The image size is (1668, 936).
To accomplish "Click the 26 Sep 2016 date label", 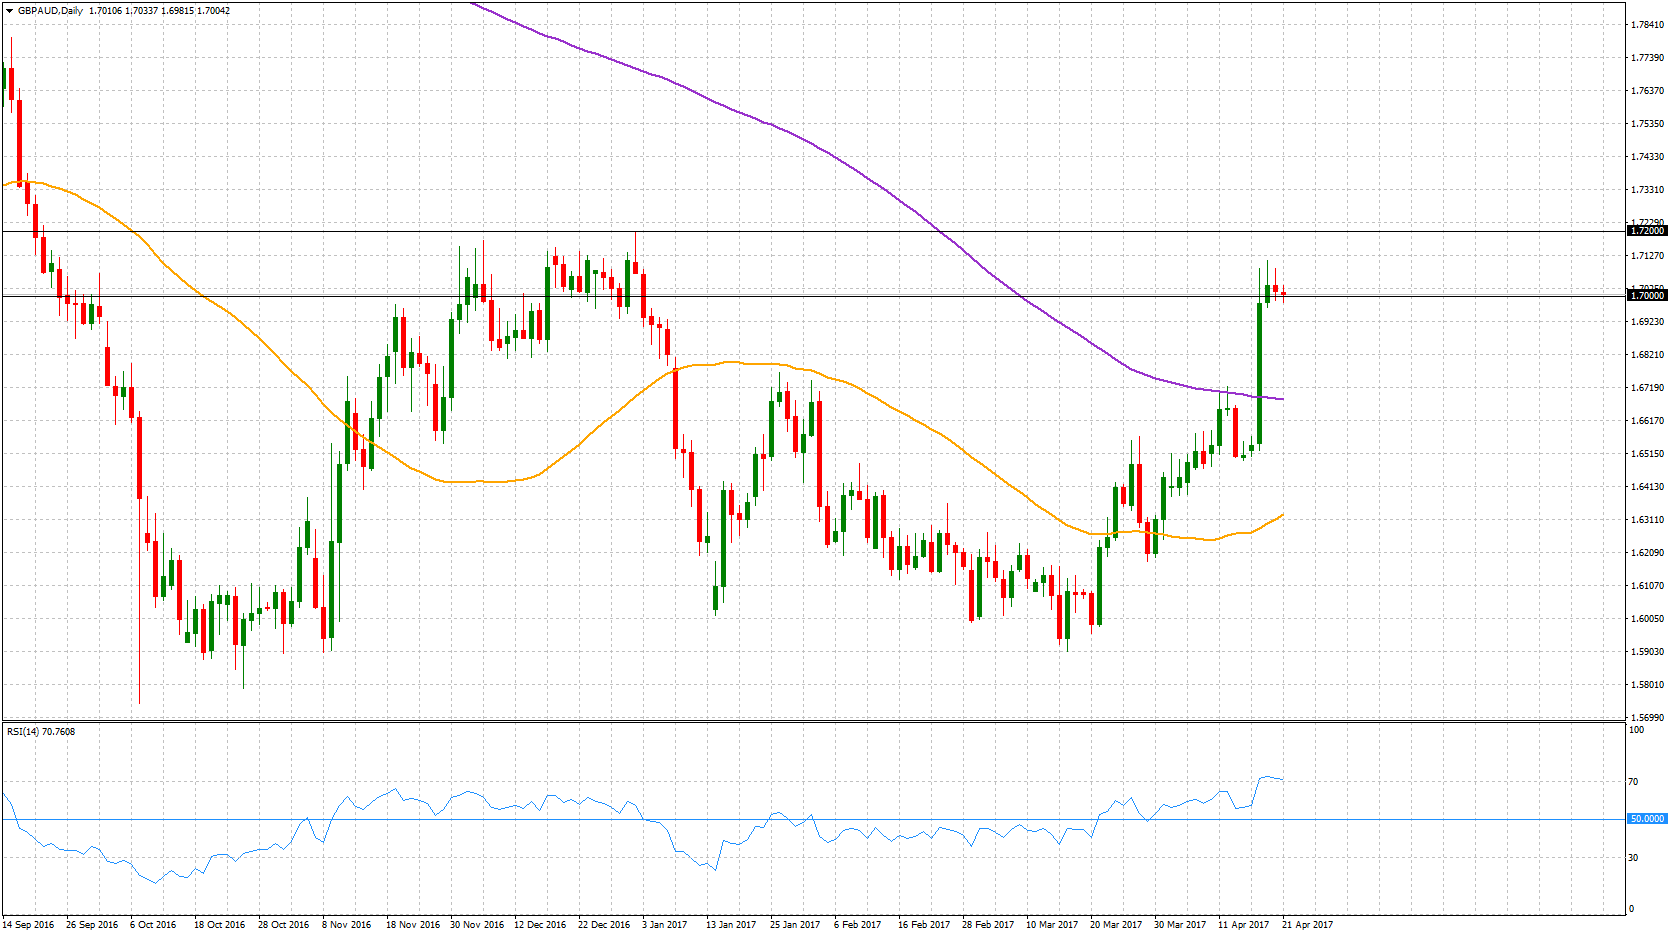I will pos(92,925).
